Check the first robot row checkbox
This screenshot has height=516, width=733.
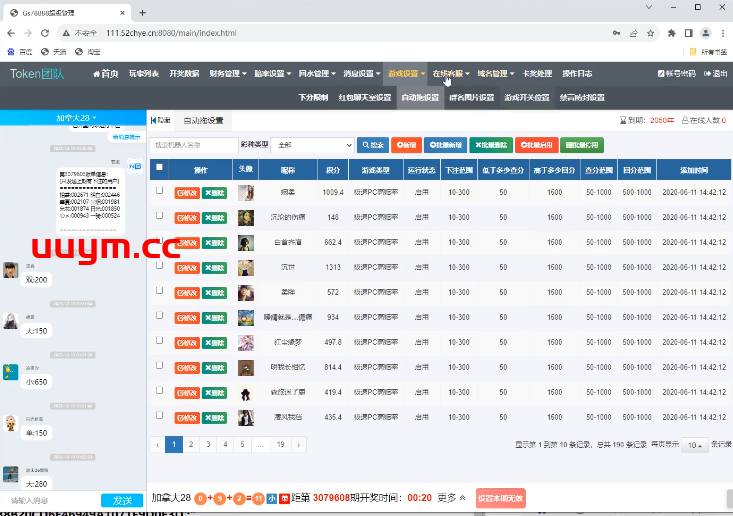point(159,191)
